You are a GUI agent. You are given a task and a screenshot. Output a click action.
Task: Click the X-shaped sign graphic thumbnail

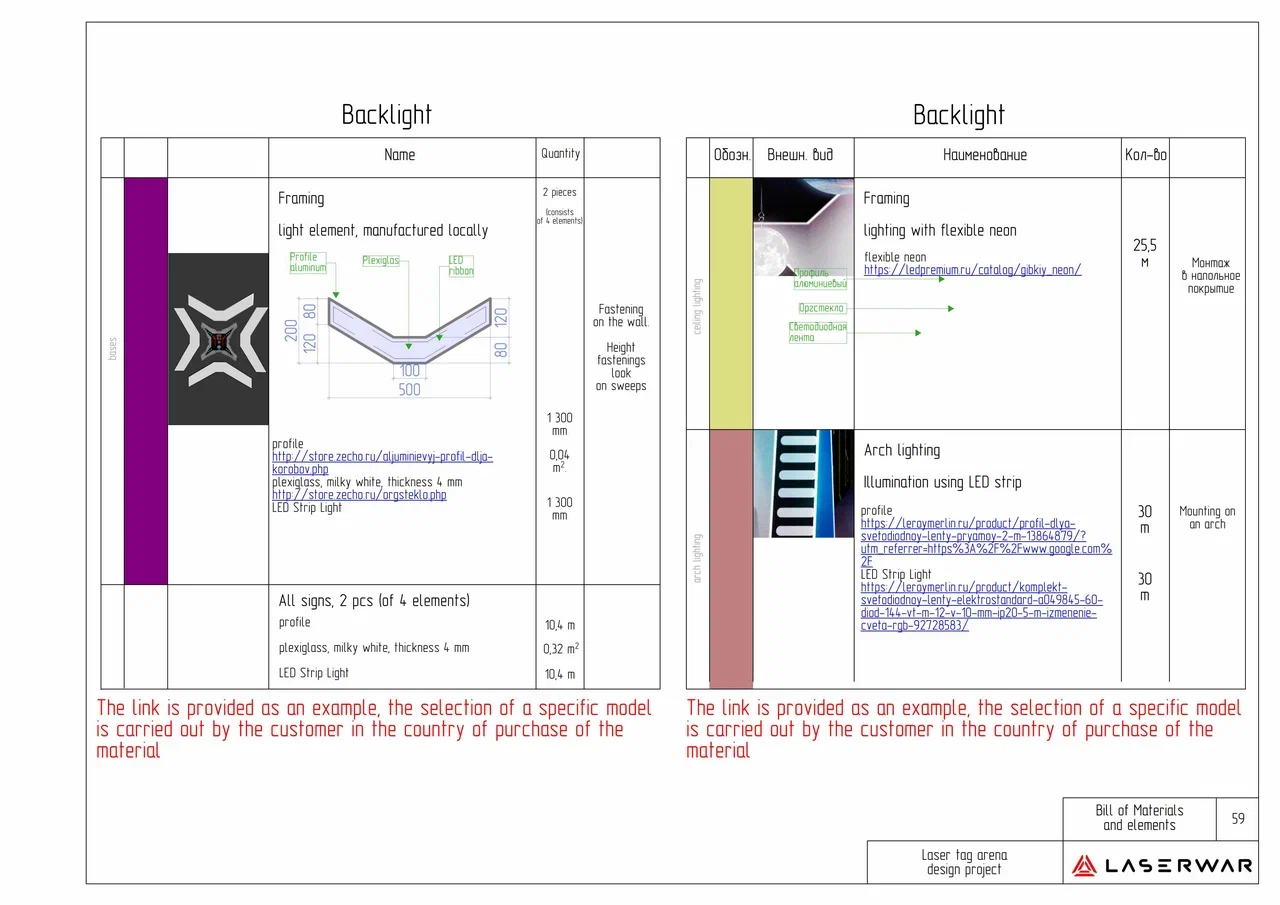218,341
